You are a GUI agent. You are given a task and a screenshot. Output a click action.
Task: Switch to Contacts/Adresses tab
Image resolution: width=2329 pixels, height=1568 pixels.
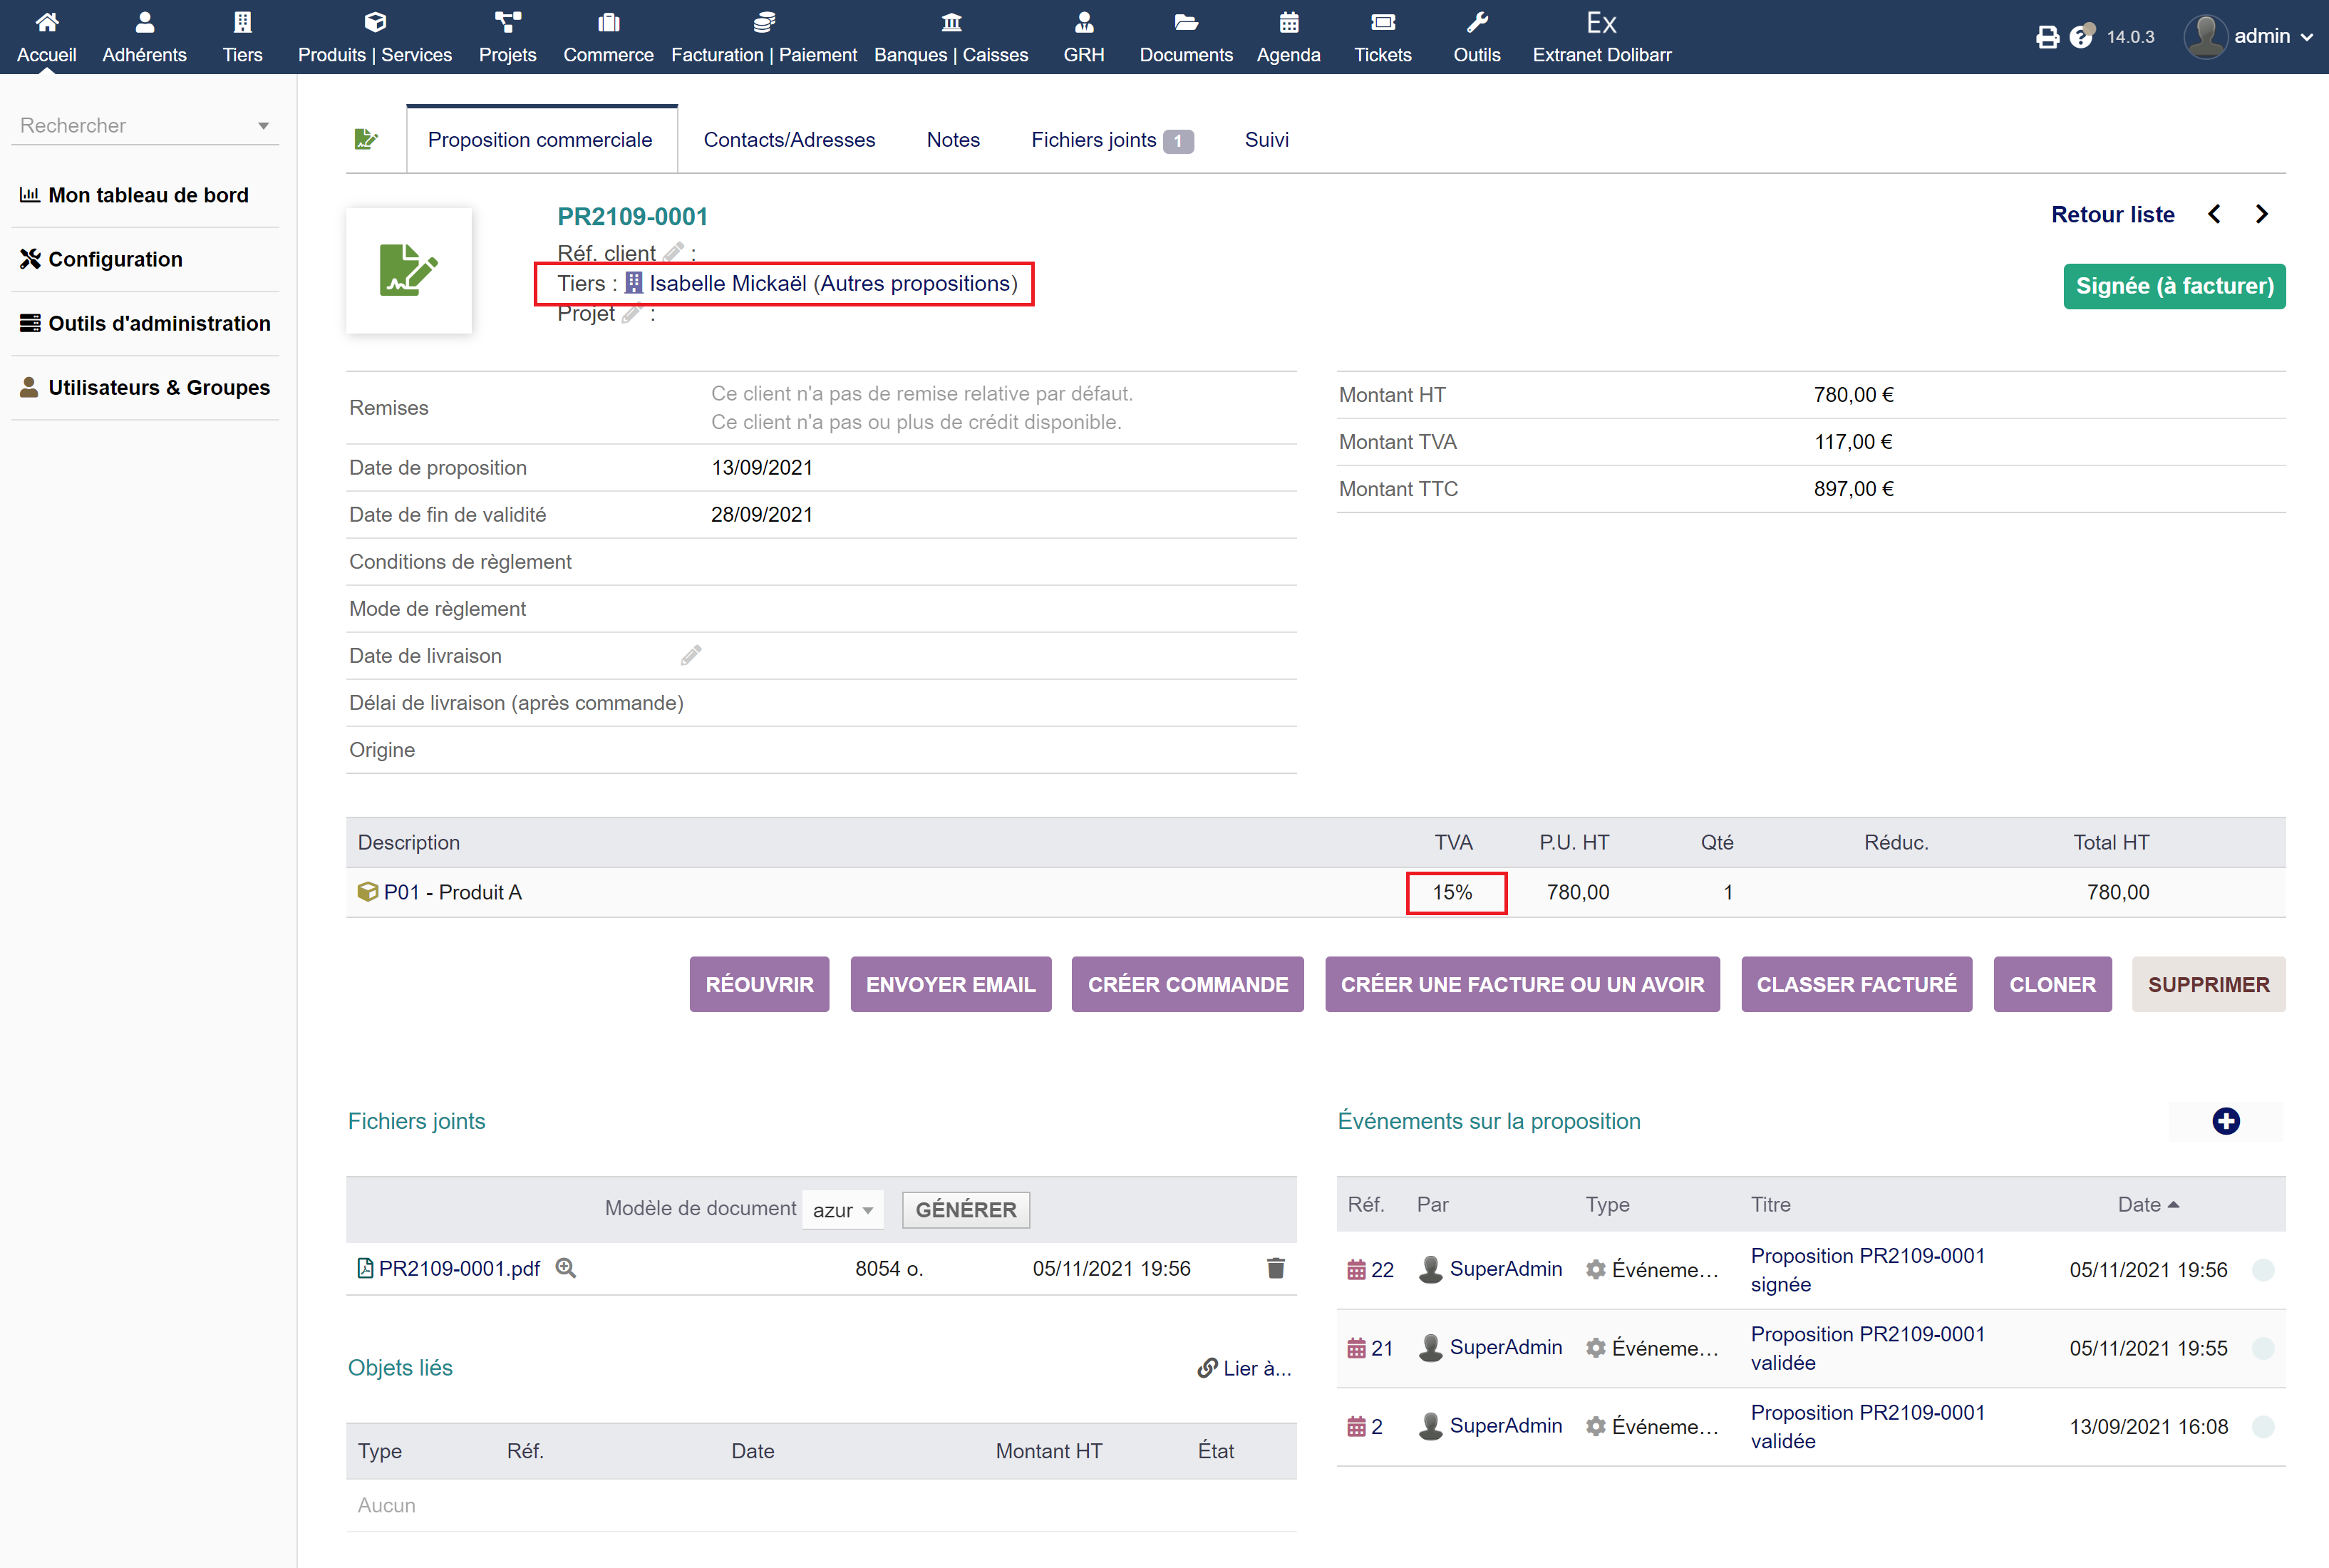pyautogui.click(x=789, y=140)
